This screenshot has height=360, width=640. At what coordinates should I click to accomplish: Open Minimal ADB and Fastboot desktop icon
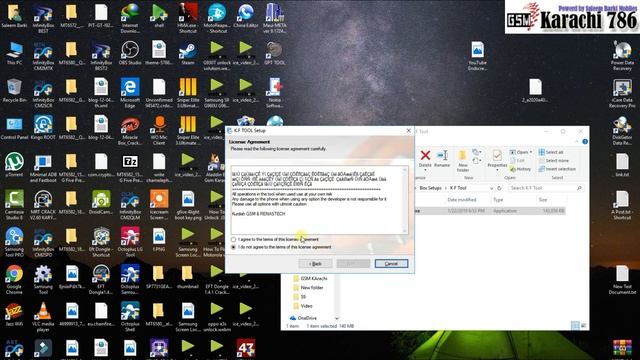[x=43, y=168]
